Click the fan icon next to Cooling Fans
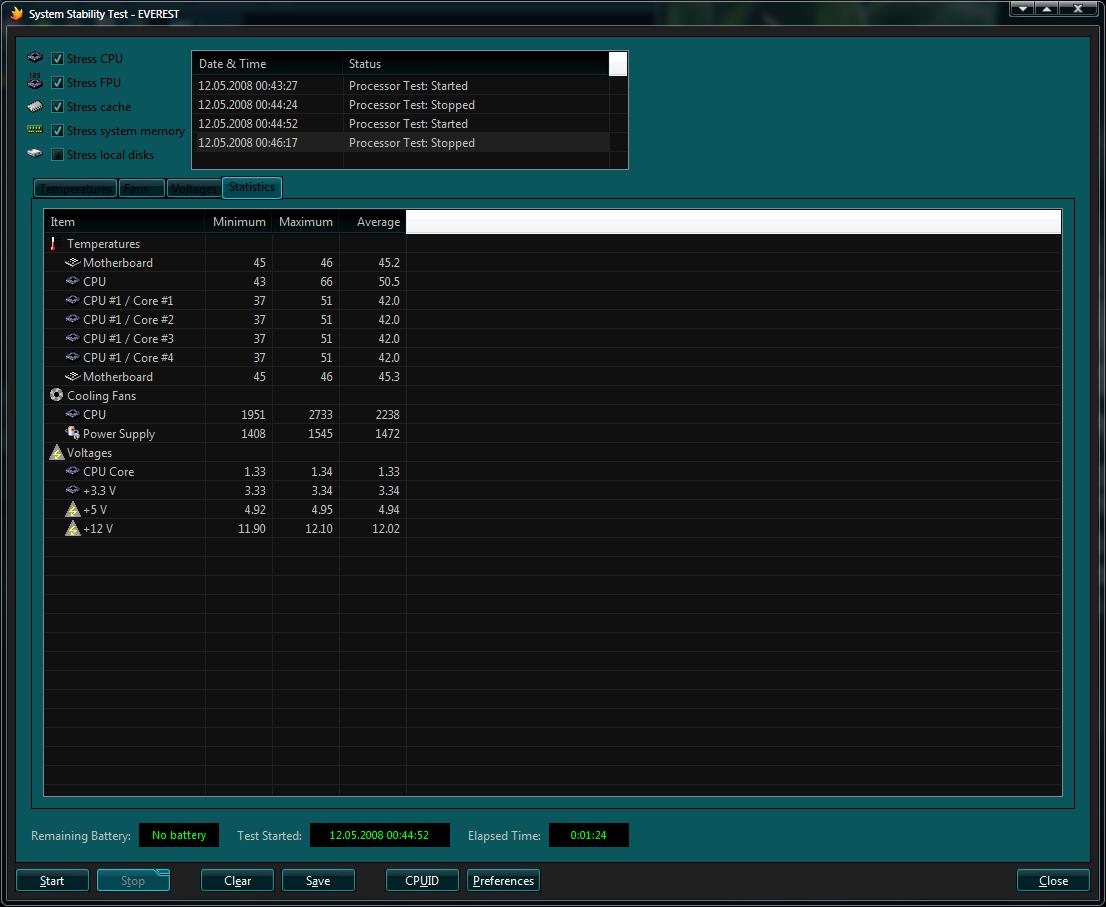The width and height of the screenshot is (1106, 907). [x=56, y=395]
